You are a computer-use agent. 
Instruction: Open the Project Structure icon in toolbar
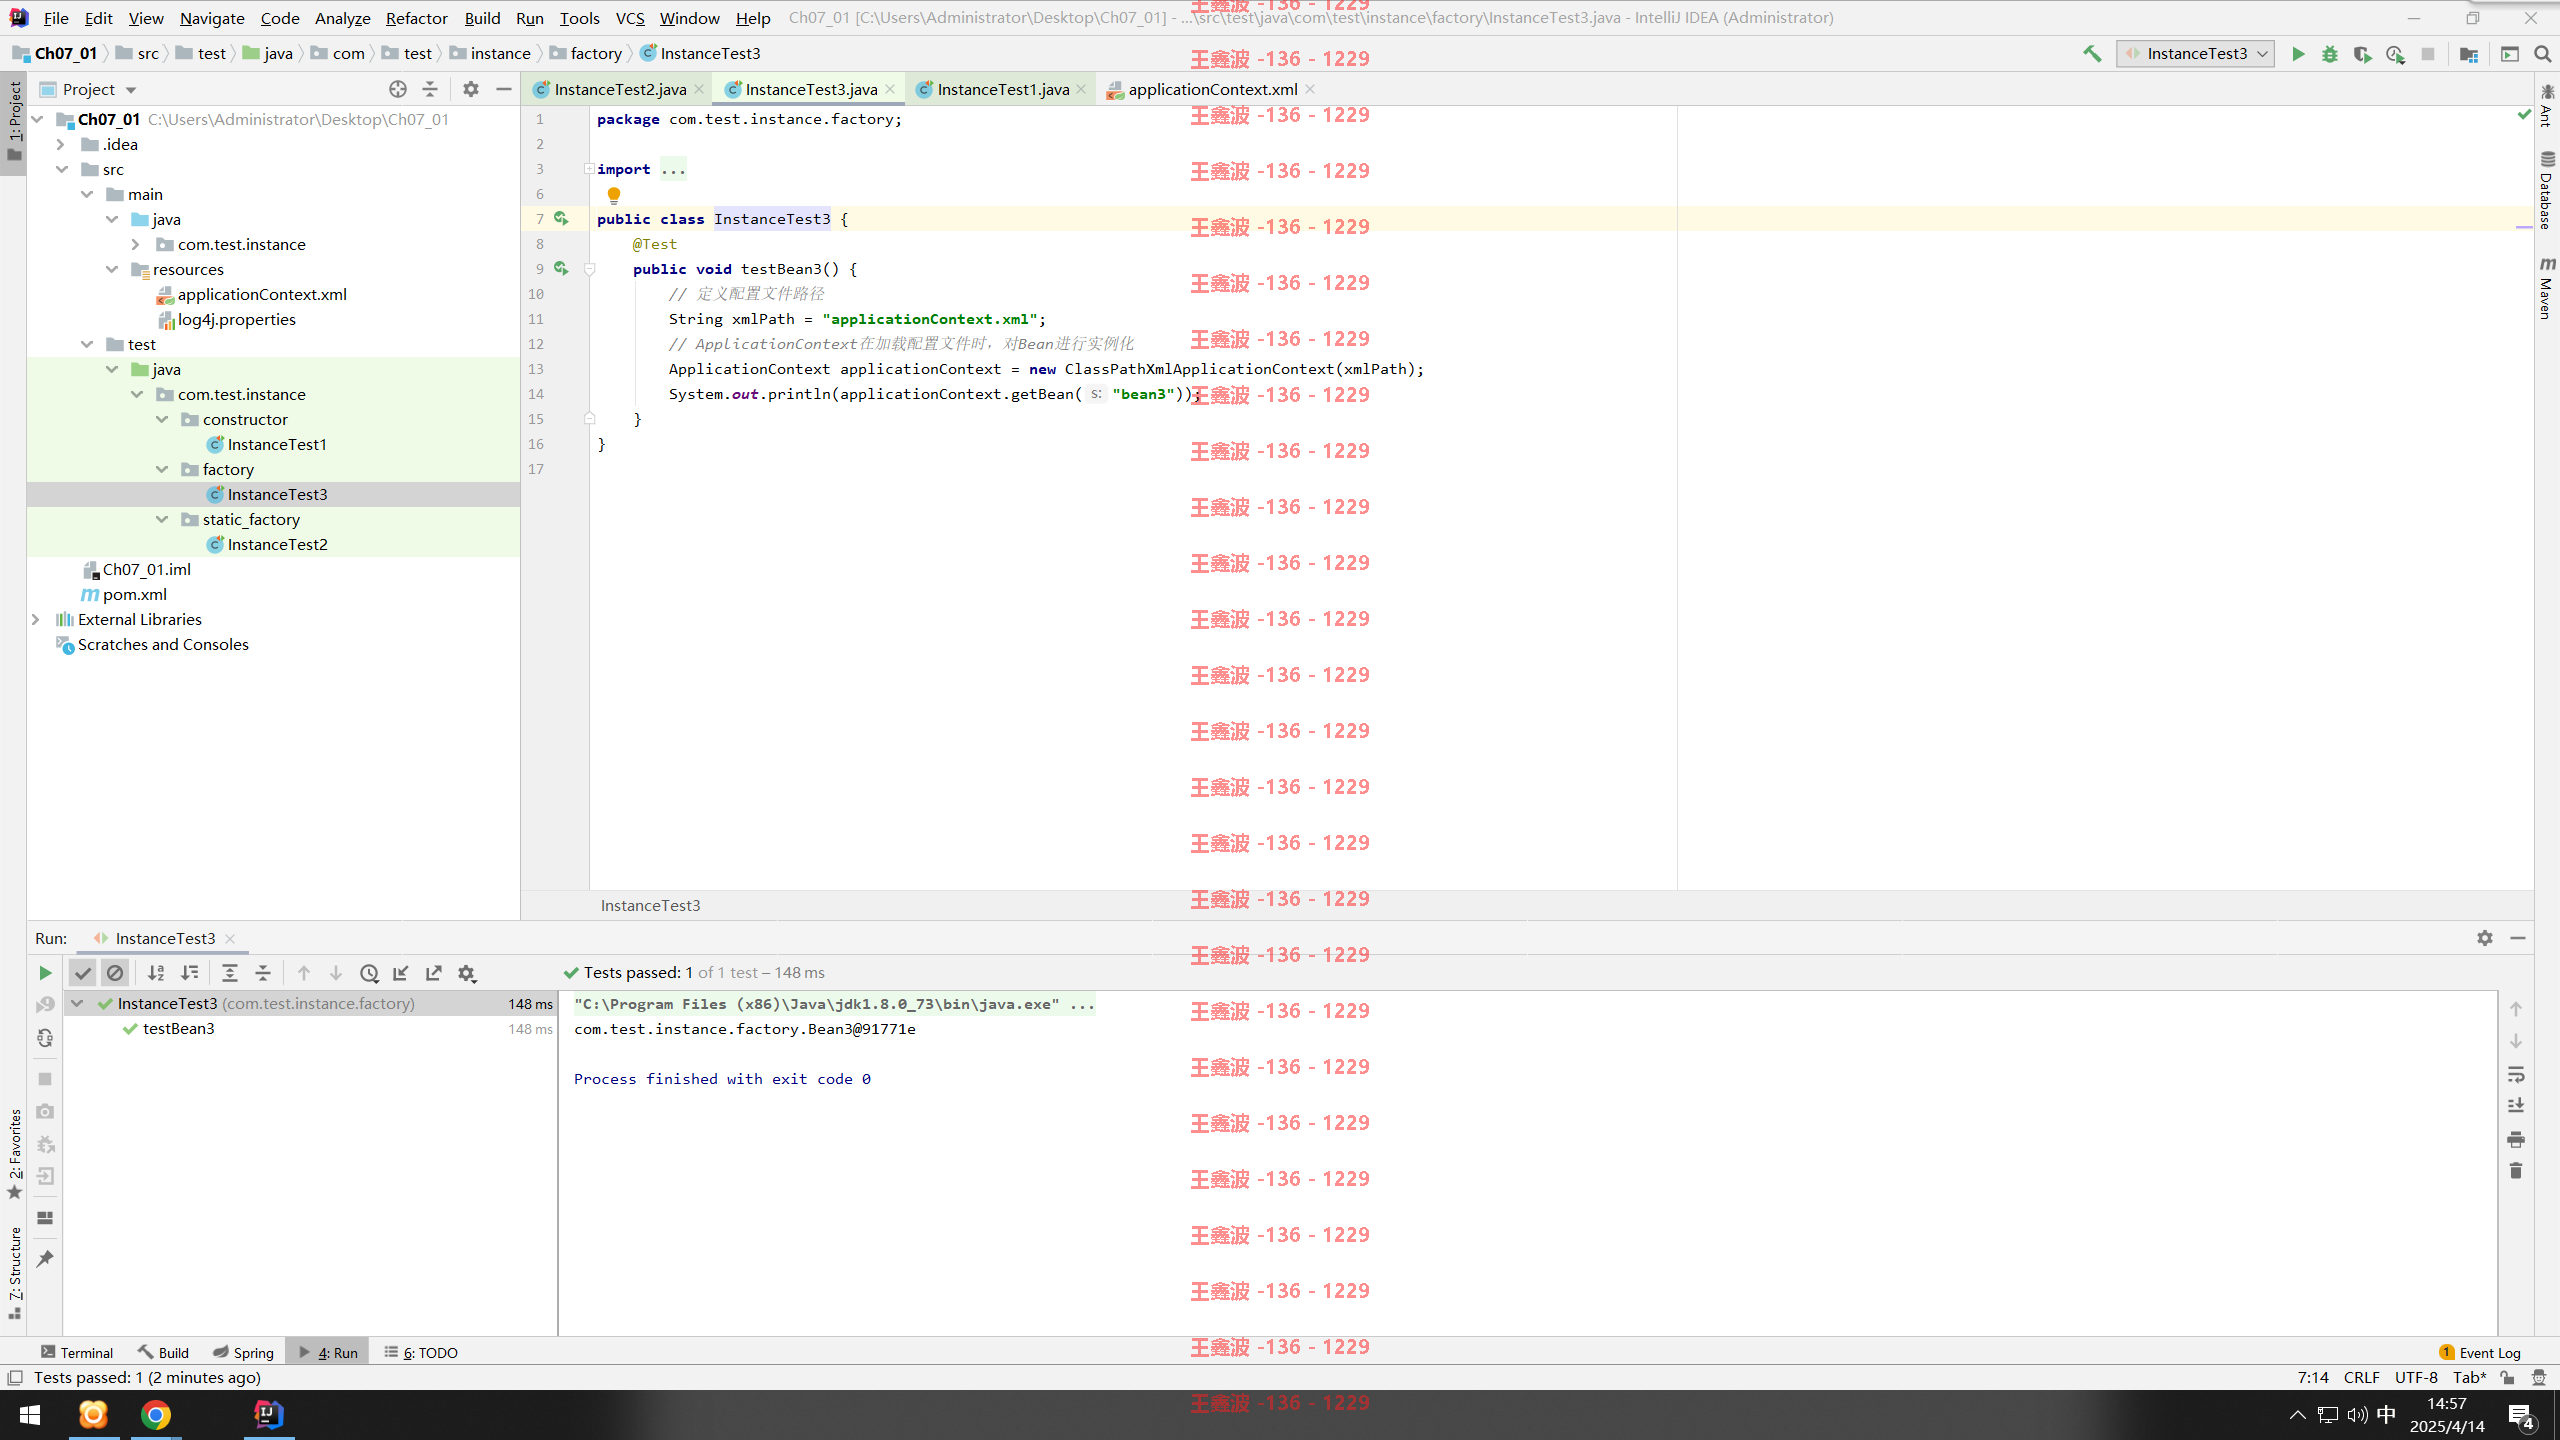click(x=2468, y=54)
